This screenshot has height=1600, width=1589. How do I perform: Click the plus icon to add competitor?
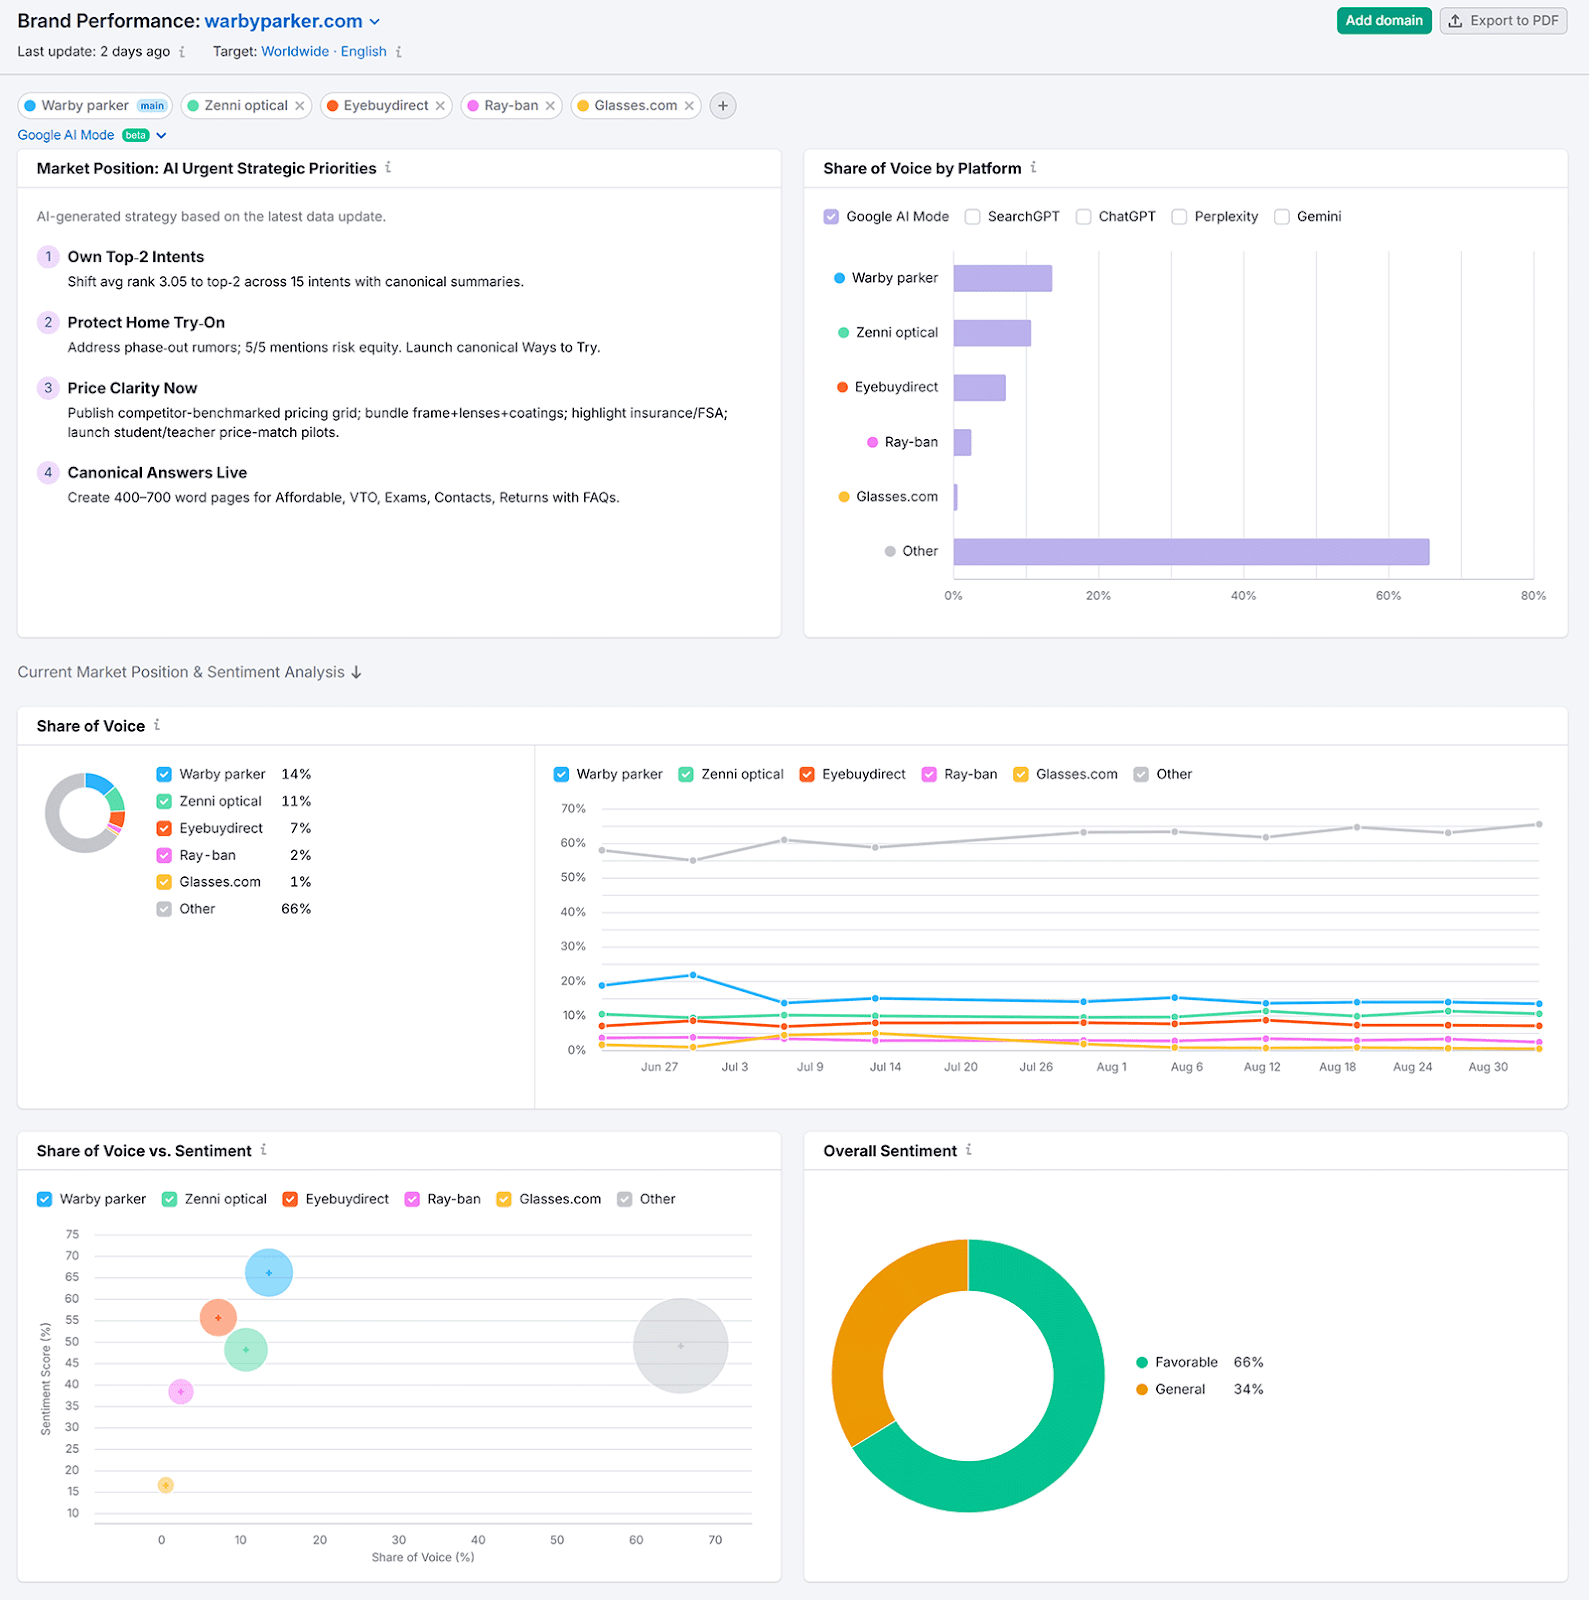722,106
